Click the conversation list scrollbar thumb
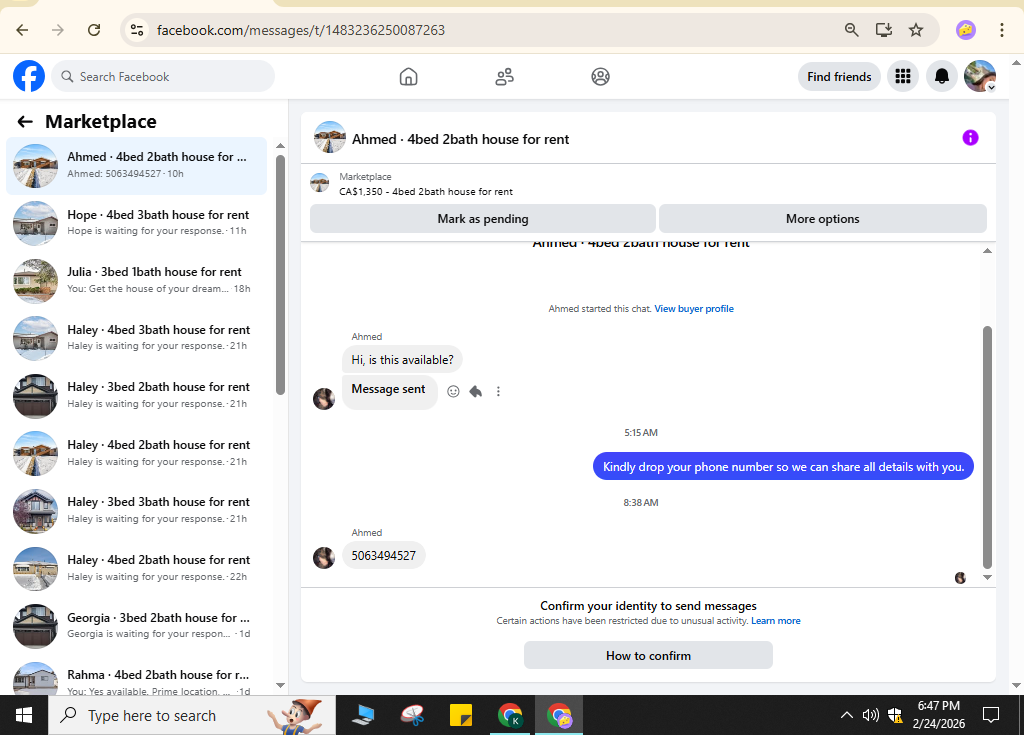Image resolution: width=1024 pixels, height=735 pixels. (280, 274)
